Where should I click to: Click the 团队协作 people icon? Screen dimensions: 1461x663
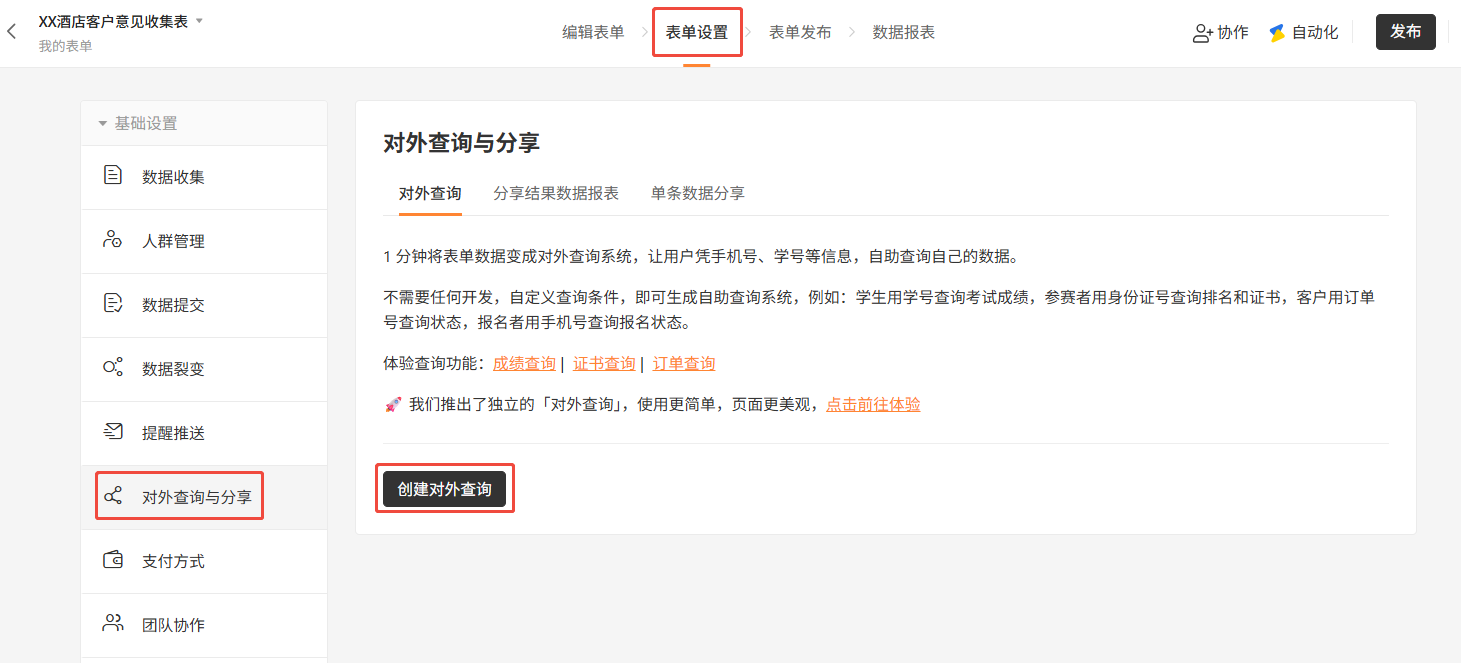pos(113,624)
